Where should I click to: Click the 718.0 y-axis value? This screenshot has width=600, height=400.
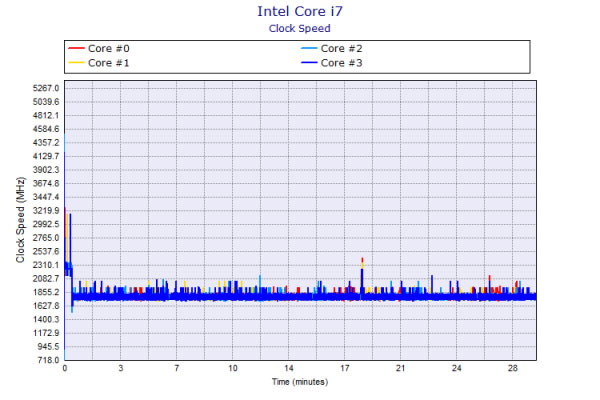click(x=48, y=360)
